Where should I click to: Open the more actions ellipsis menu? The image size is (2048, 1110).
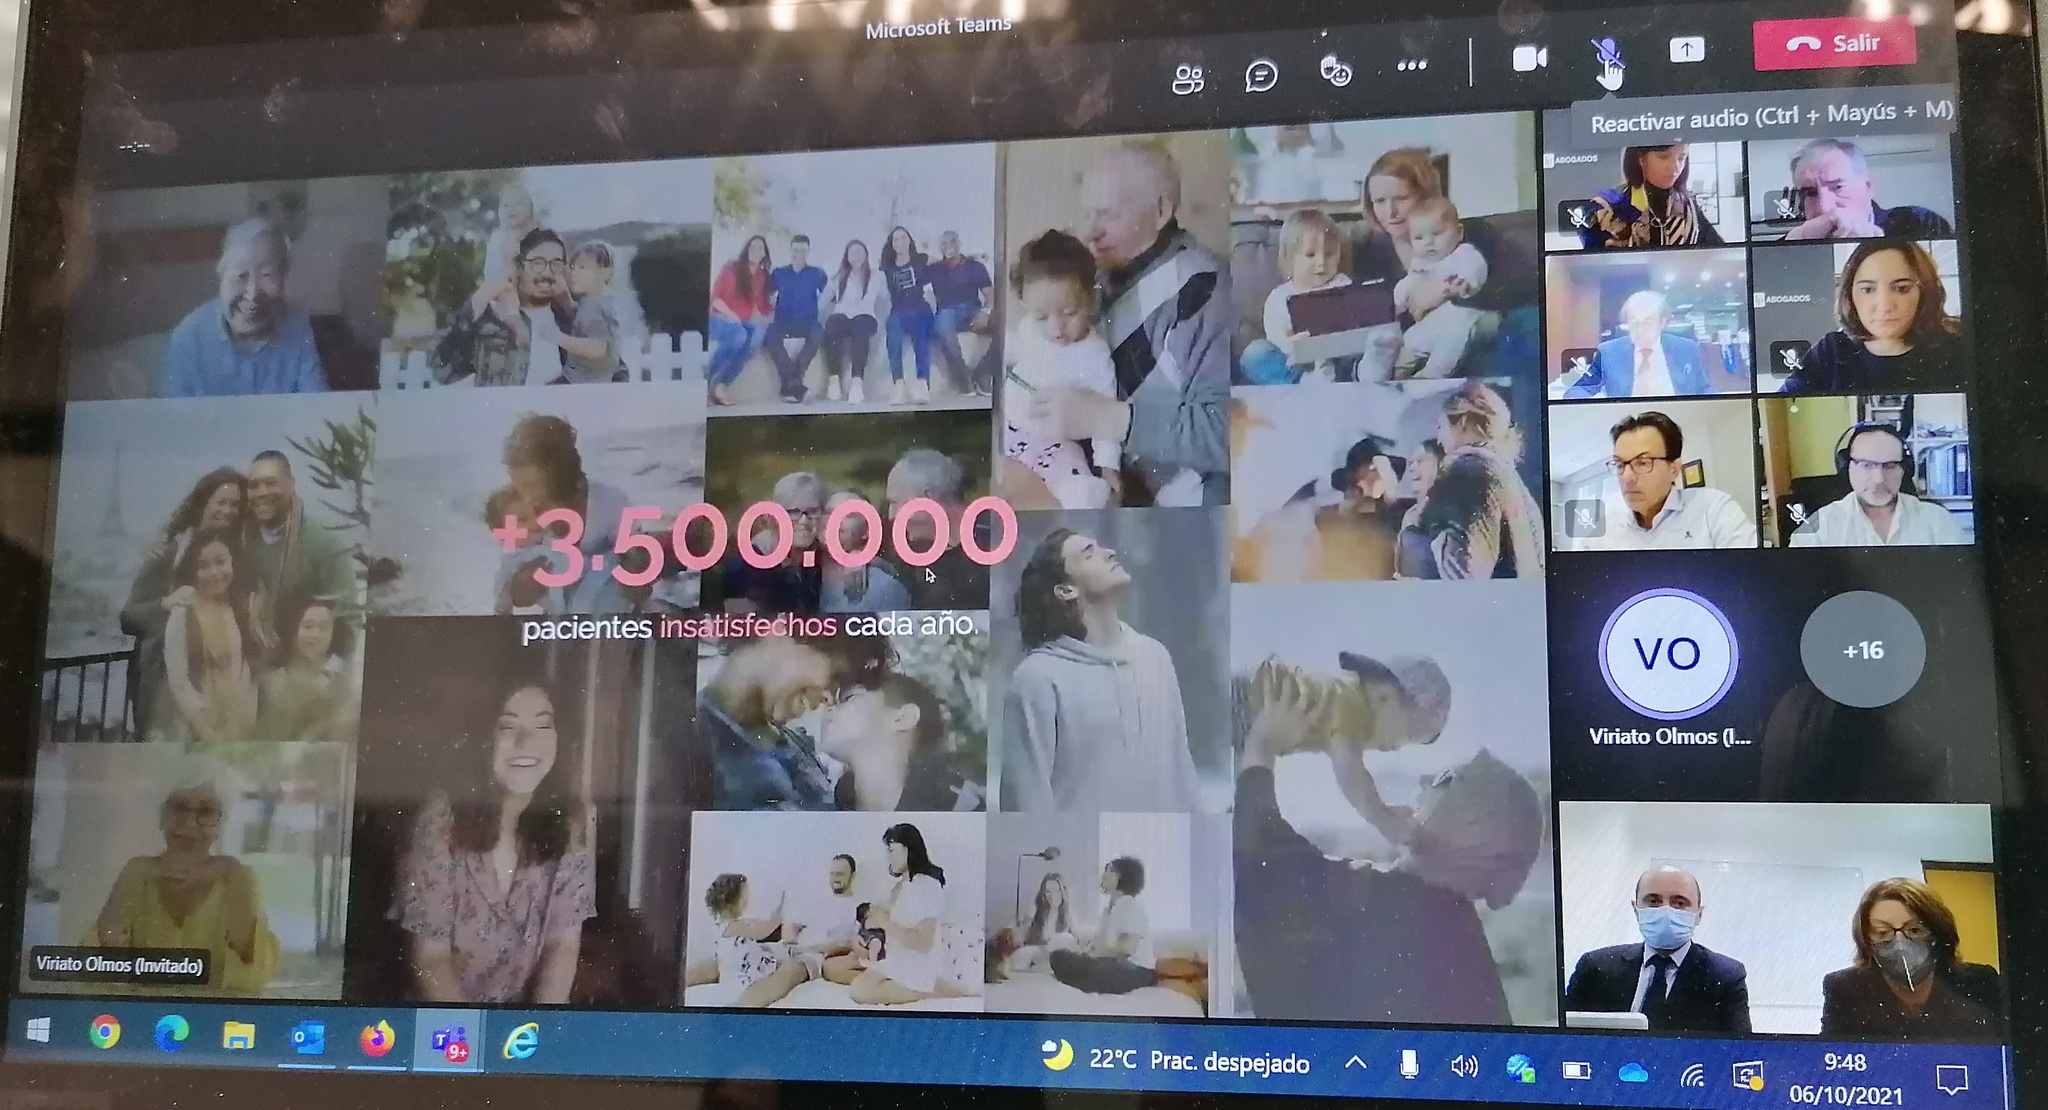point(1411,66)
